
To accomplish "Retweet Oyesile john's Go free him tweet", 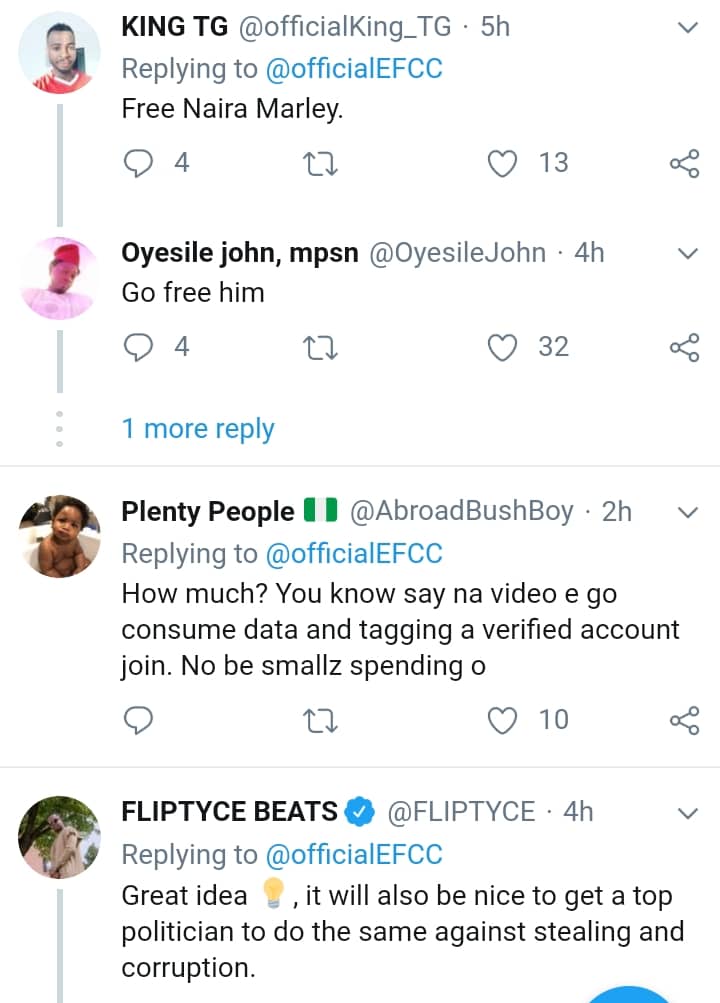I will [321, 347].
